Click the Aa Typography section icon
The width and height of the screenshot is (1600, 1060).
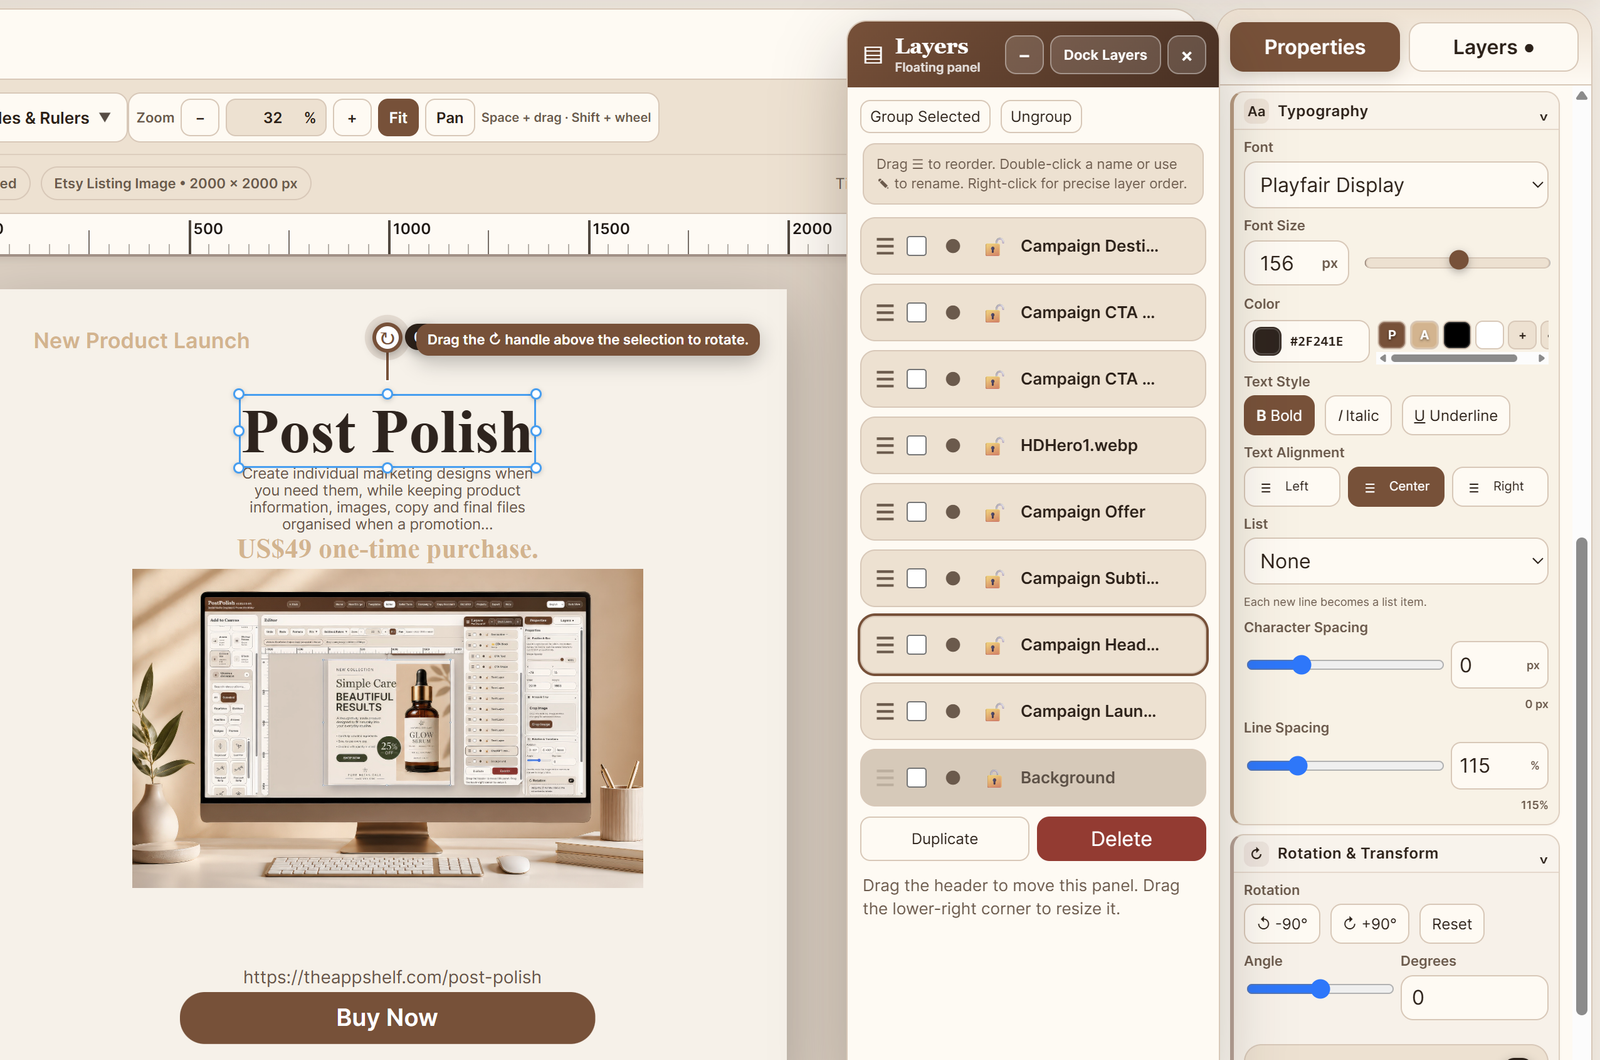[1257, 111]
